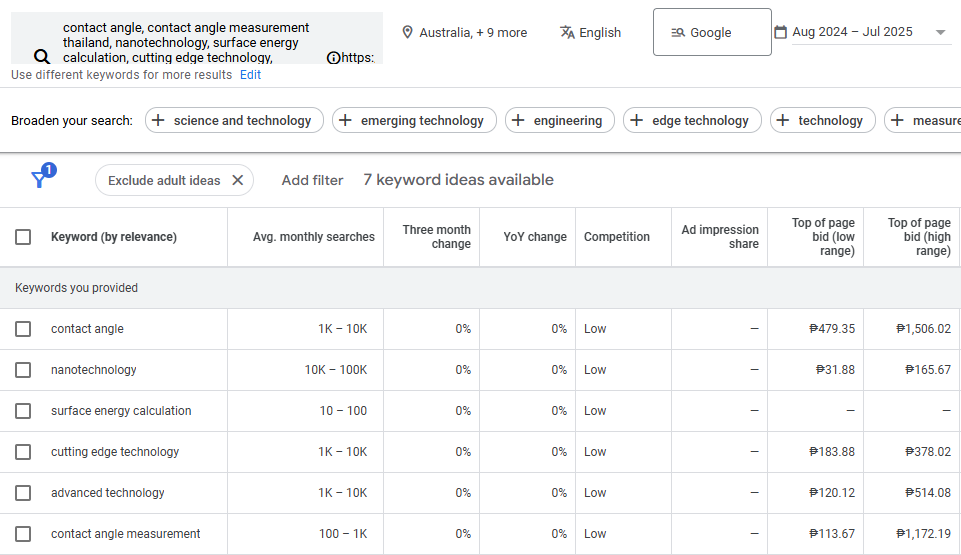Click the keyword search input field

190,42
